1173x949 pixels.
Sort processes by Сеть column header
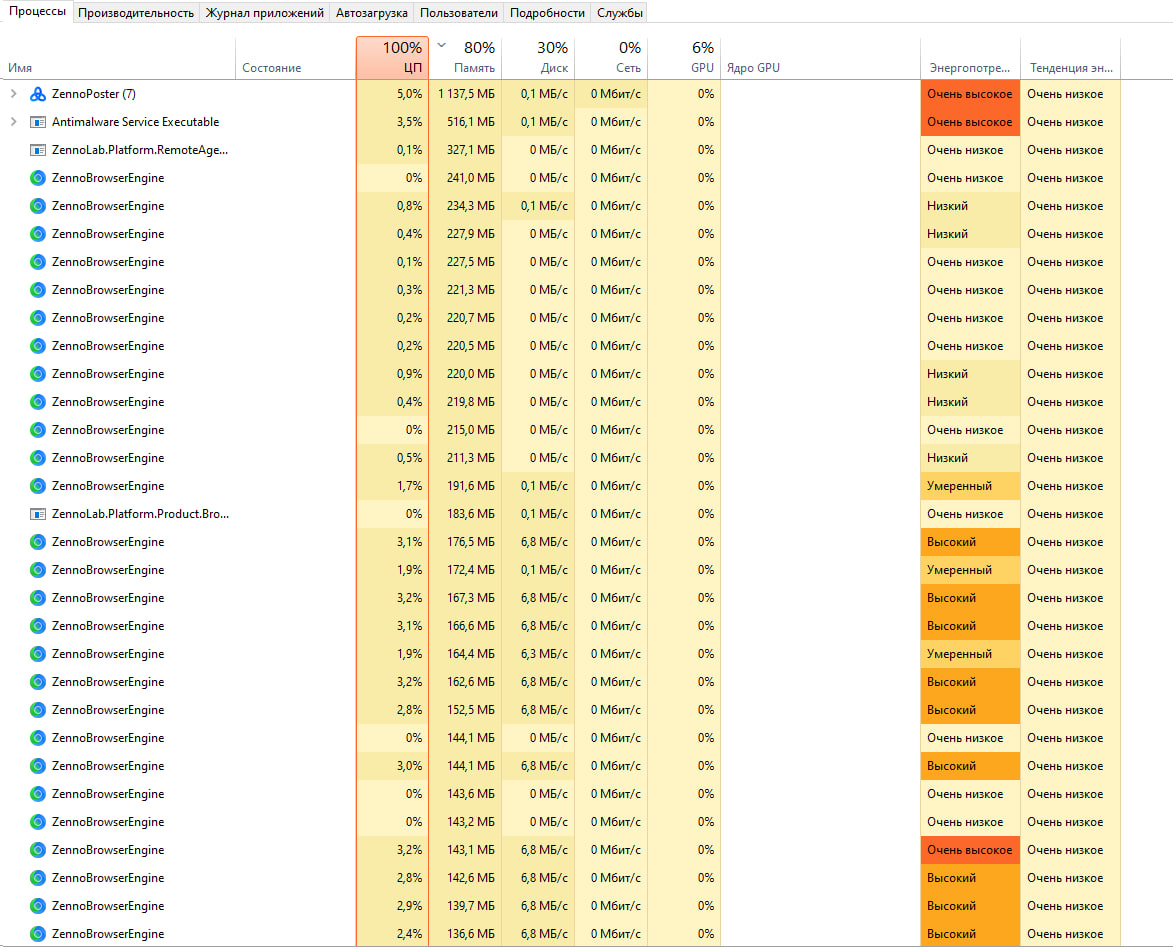click(x=611, y=58)
